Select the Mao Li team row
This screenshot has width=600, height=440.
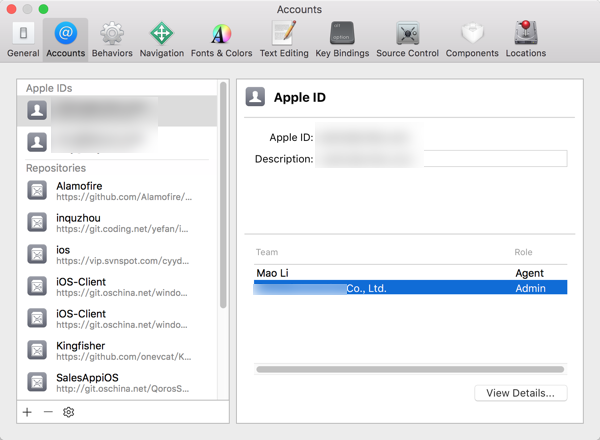410,273
